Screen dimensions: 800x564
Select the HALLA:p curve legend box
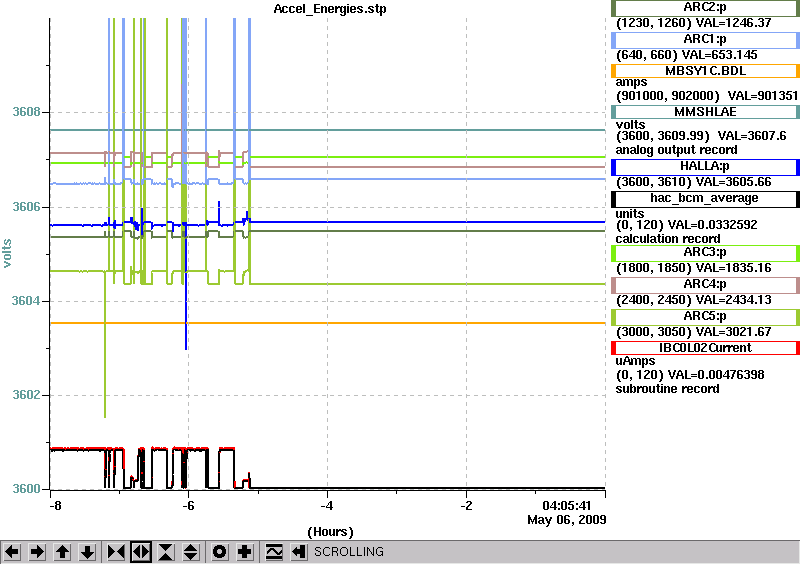point(705,166)
